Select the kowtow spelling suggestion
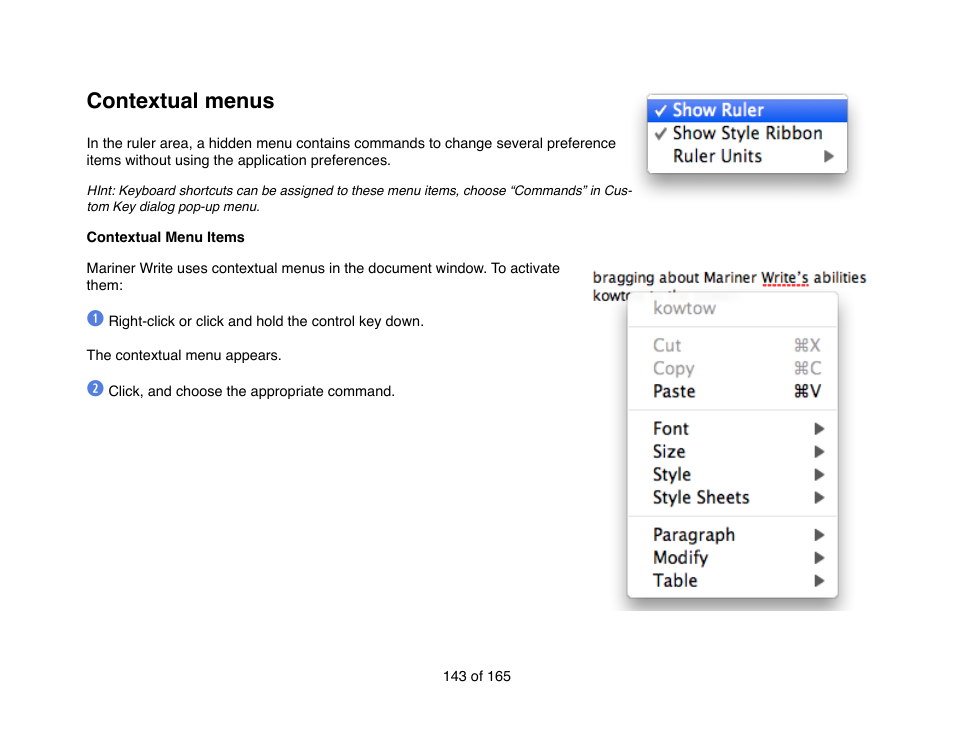 (x=733, y=308)
